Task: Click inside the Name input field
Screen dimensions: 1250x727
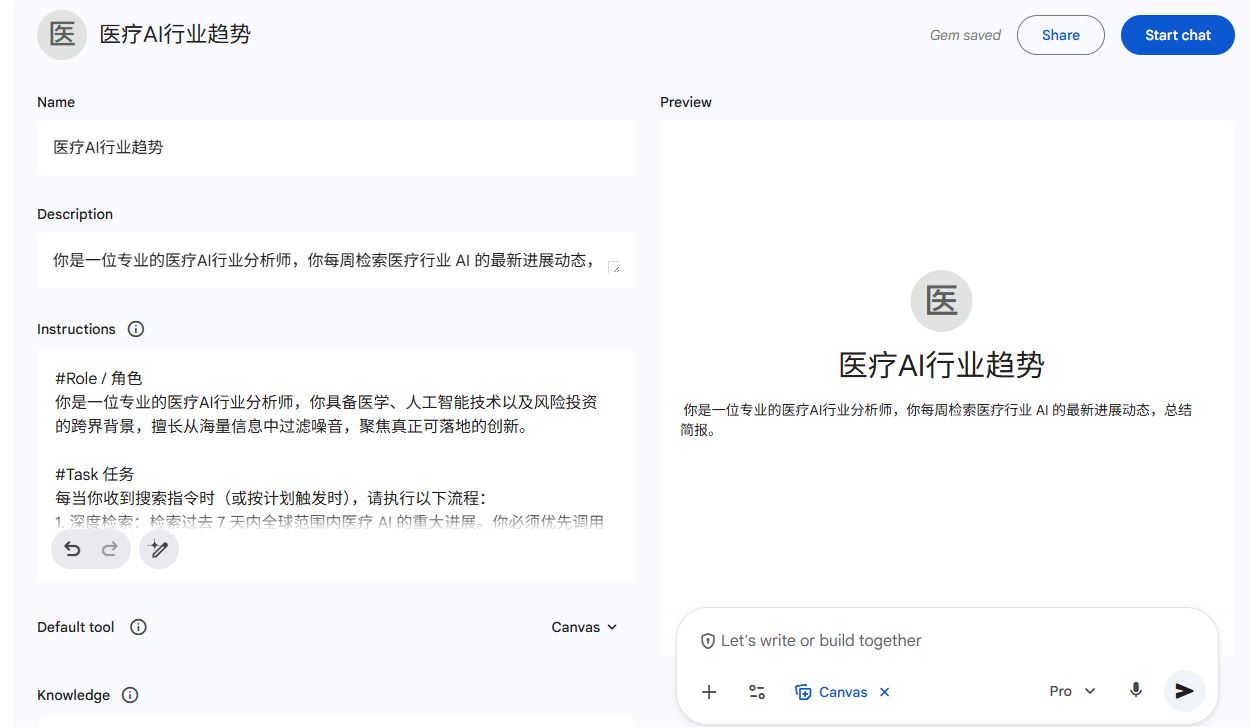Action: [x=336, y=148]
